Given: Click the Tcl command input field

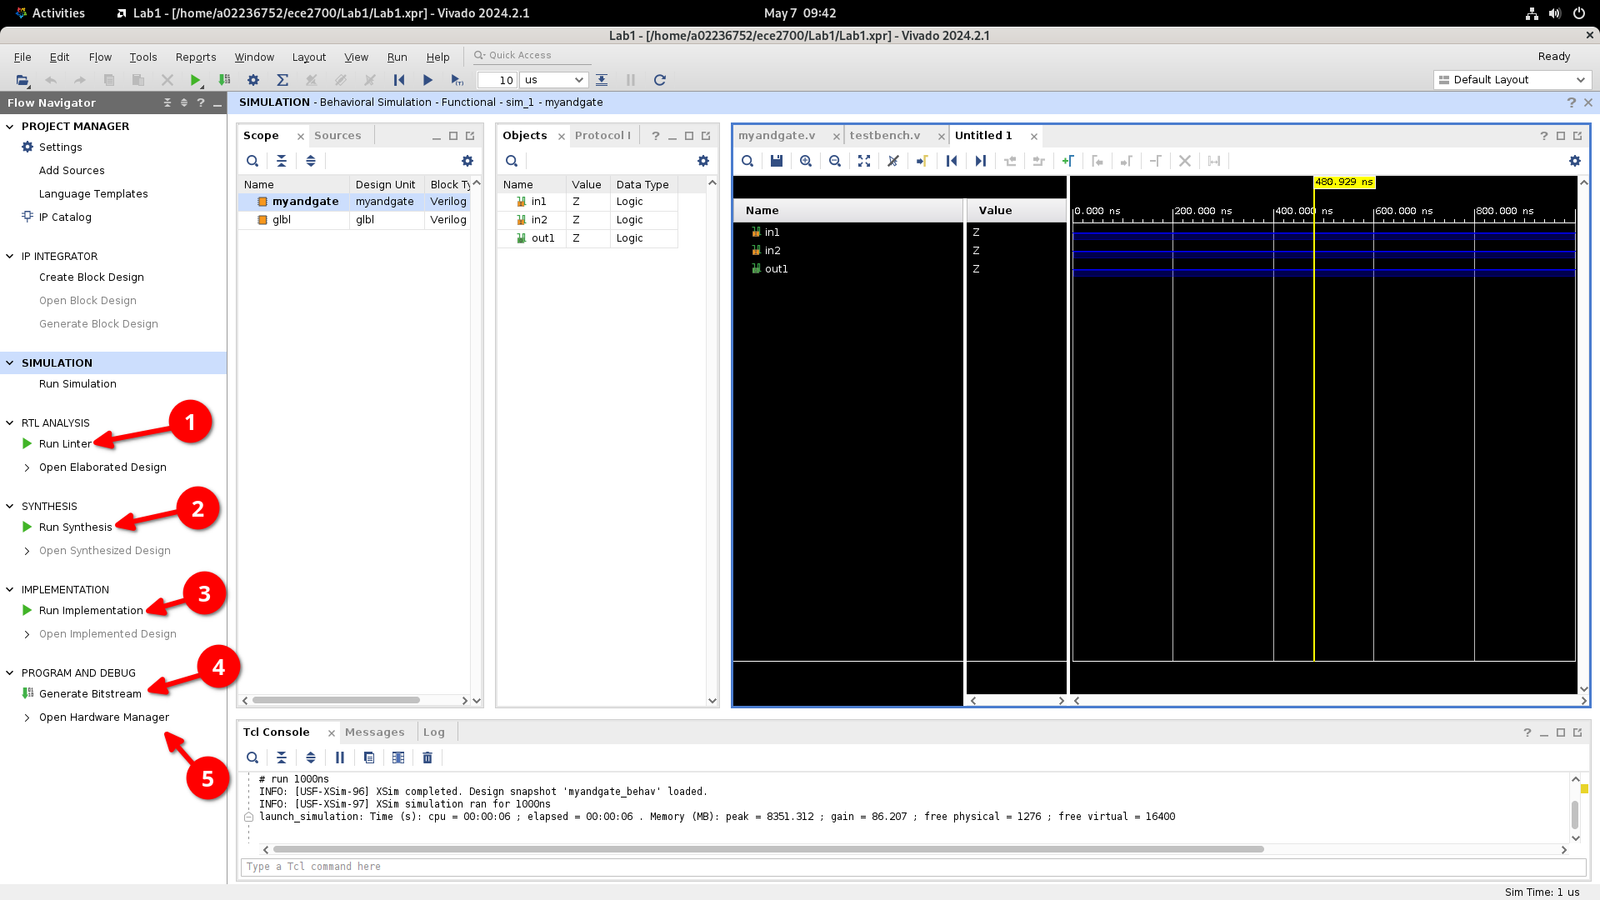Looking at the screenshot, I should pyautogui.click(x=913, y=867).
